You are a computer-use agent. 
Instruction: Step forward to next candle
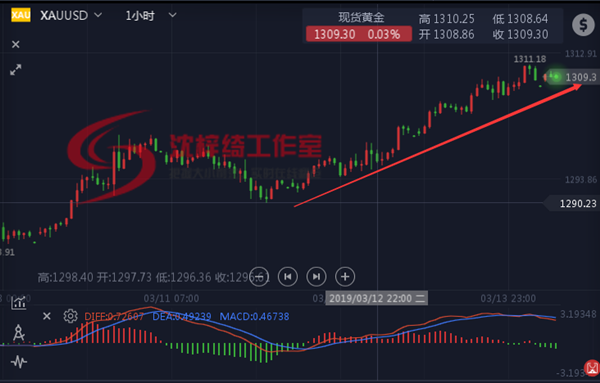click(316, 277)
